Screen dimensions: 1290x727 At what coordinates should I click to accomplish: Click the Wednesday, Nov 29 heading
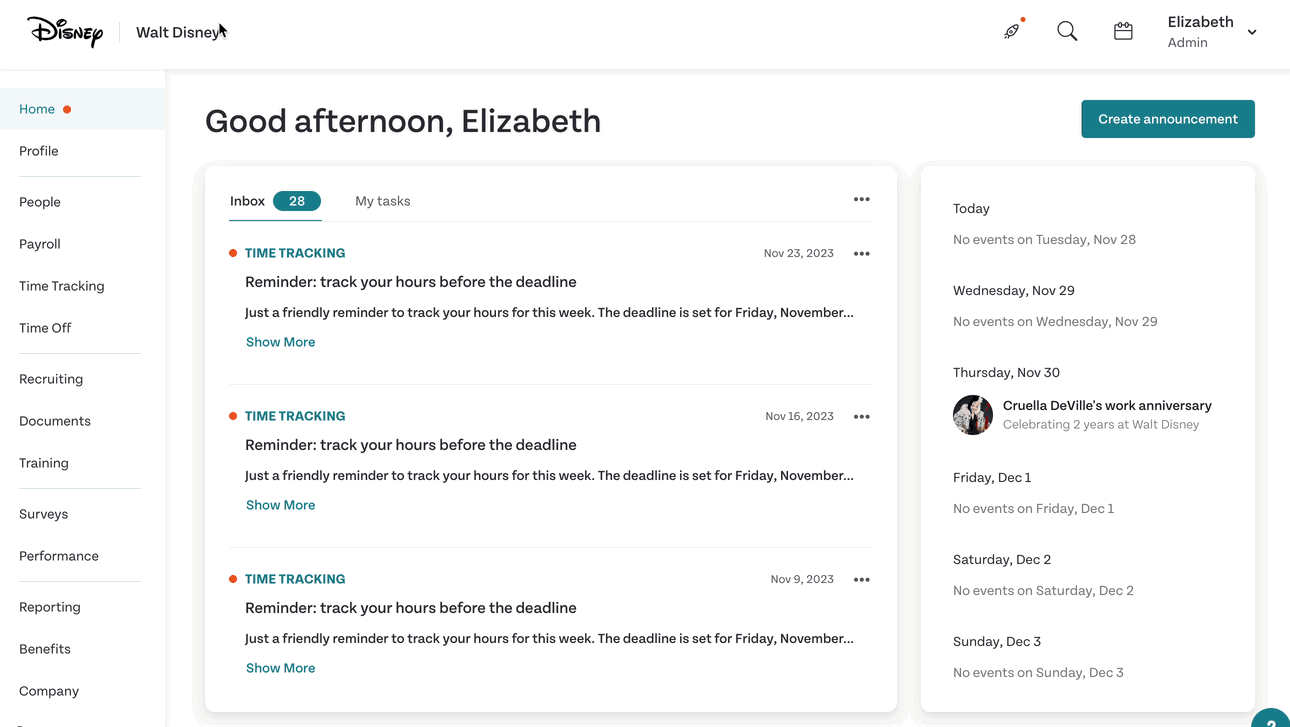click(x=1014, y=290)
